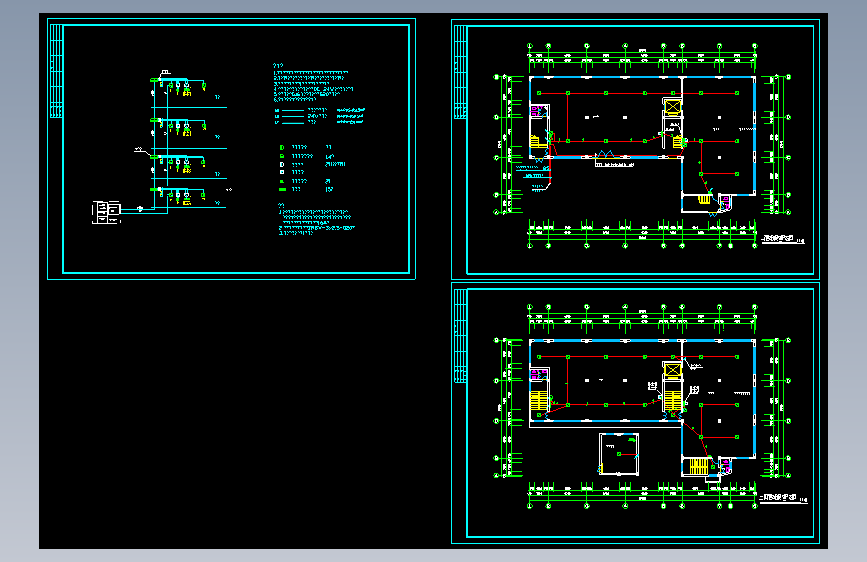Click the large yellow staircase beside lower plan elevator
867x562 pixels.
point(672,400)
